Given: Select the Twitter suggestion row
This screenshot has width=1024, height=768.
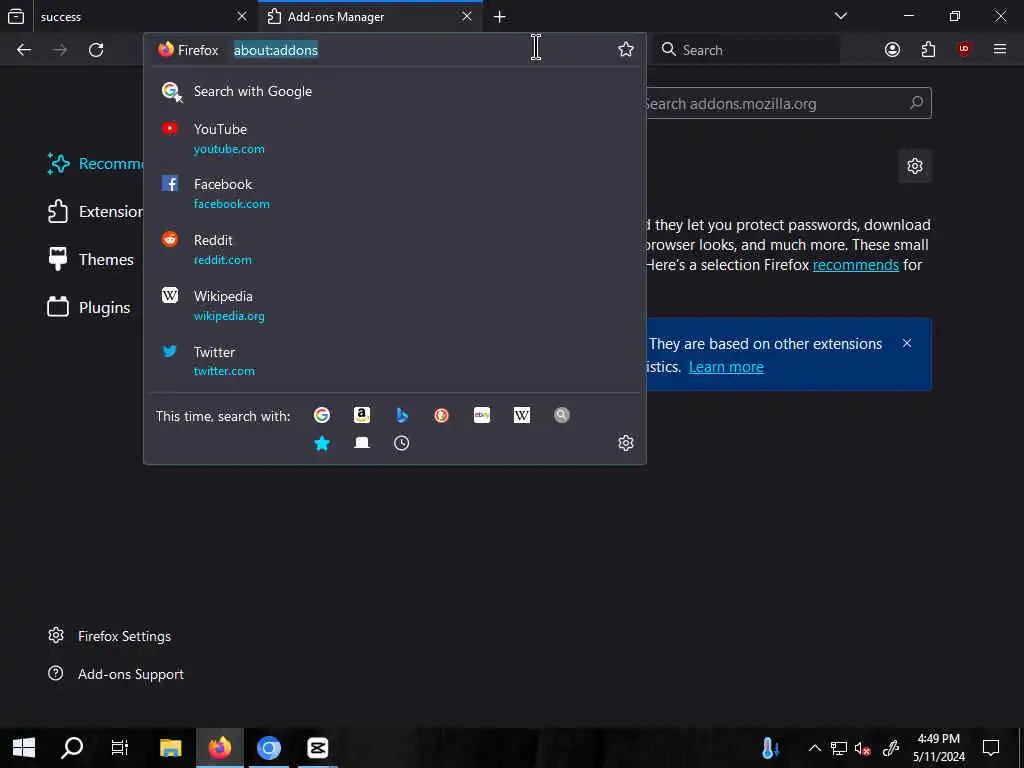Looking at the screenshot, I should pyautogui.click(x=394, y=361).
